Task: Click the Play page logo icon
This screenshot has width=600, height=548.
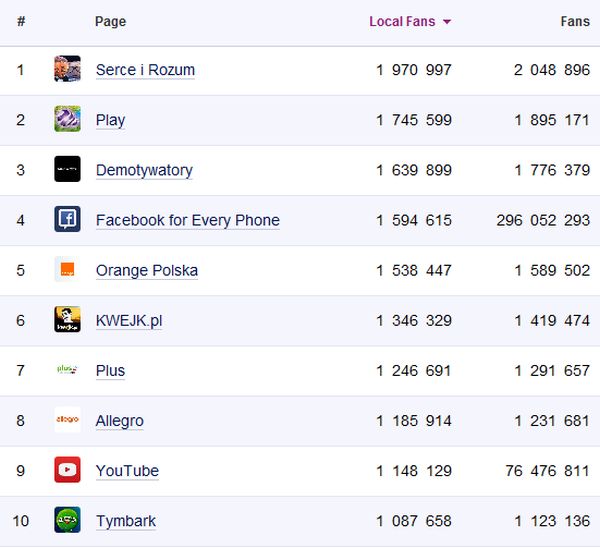Action: click(x=67, y=119)
